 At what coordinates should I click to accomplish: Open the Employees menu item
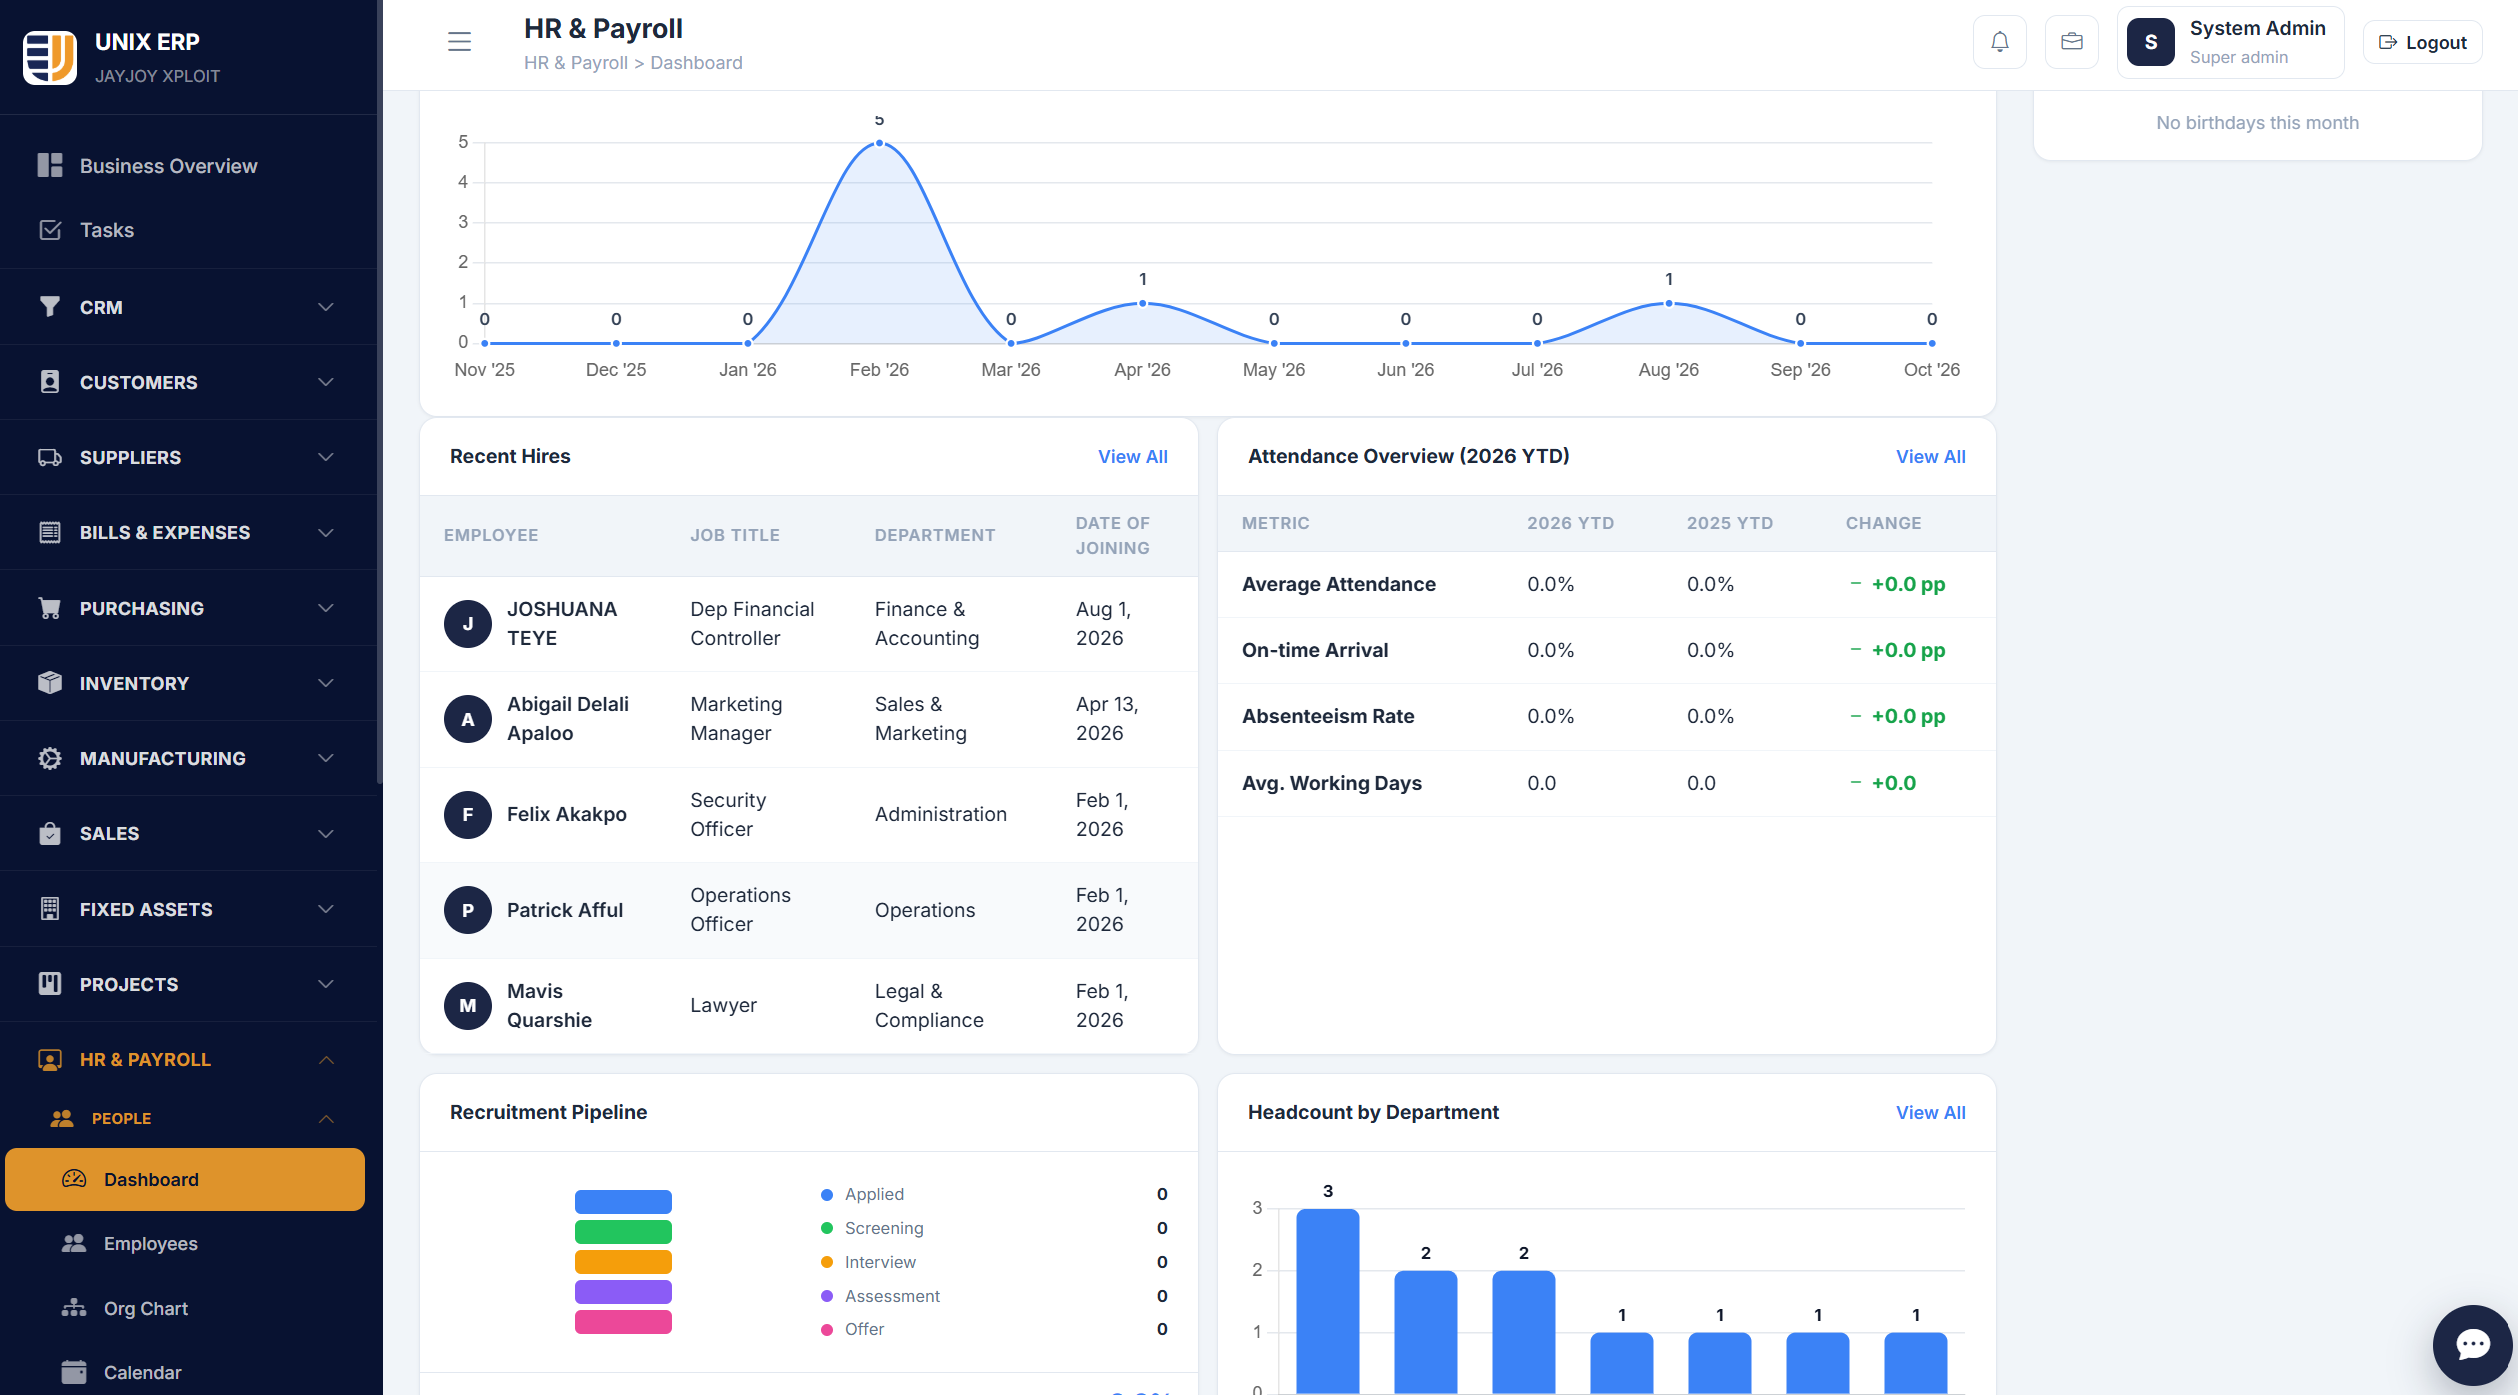185,1244
